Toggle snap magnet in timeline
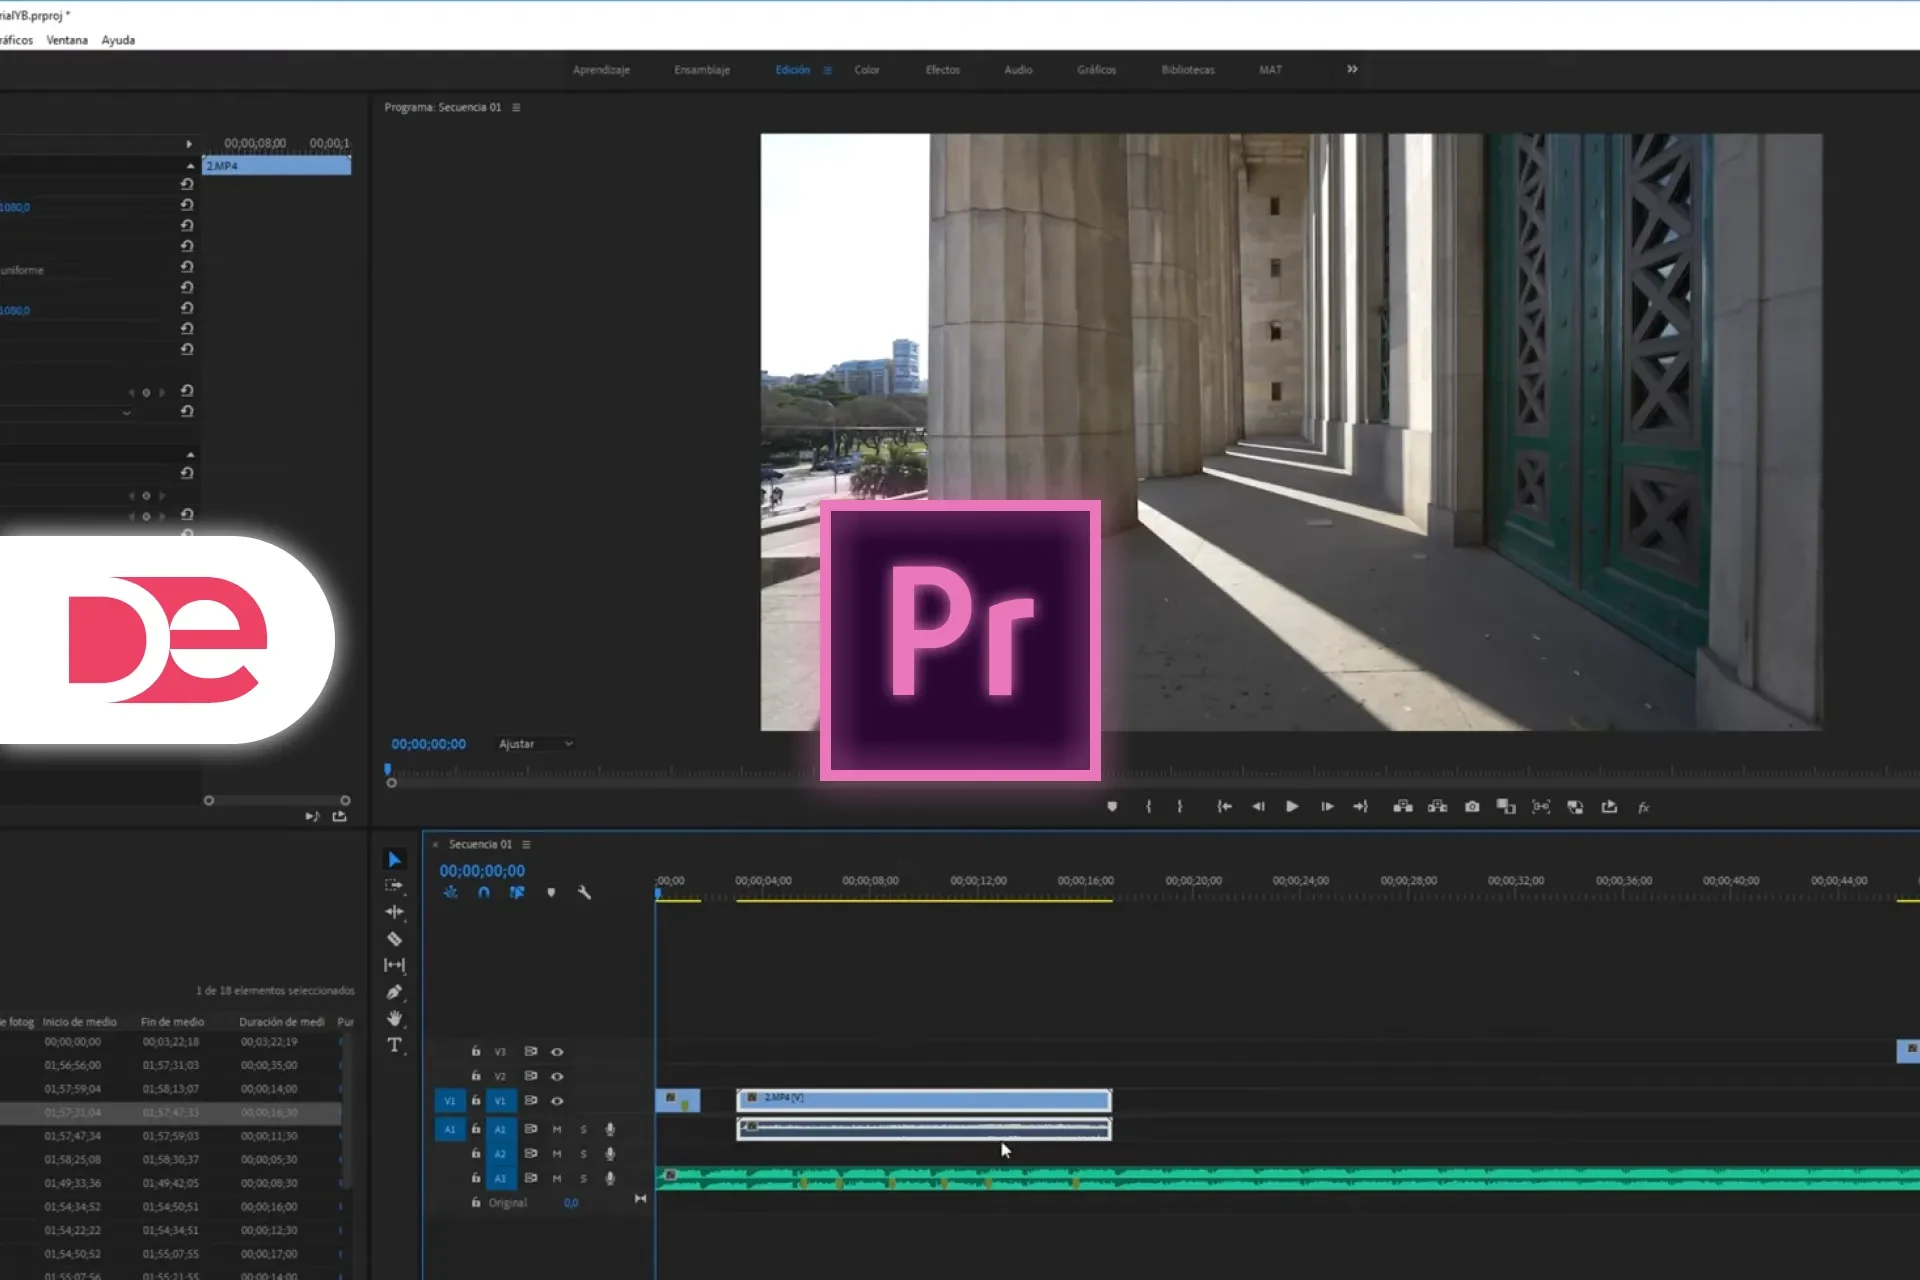The height and width of the screenshot is (1280, 1920). (x=484, y=892)
